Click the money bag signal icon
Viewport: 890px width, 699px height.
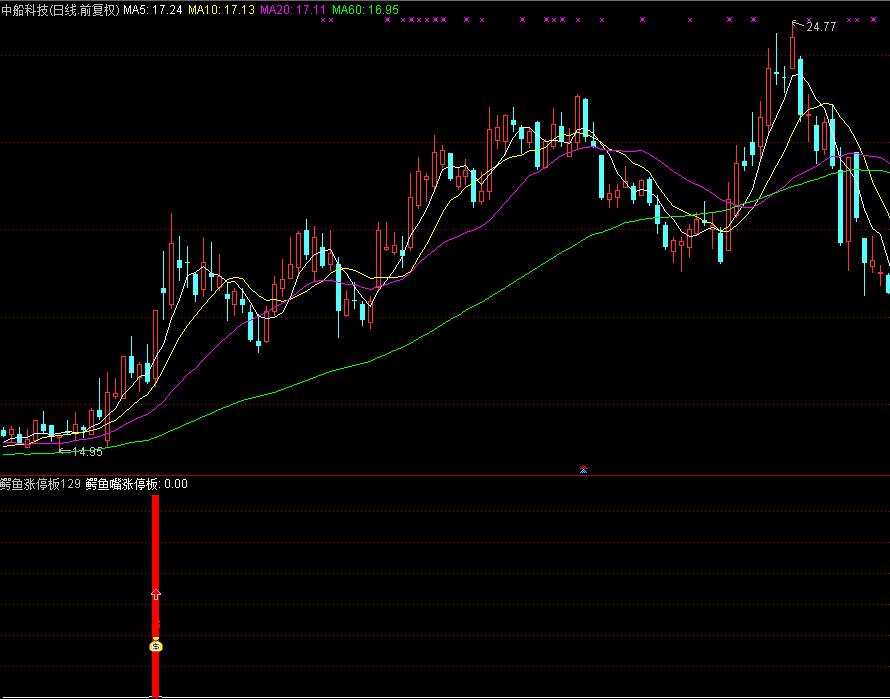156,646
